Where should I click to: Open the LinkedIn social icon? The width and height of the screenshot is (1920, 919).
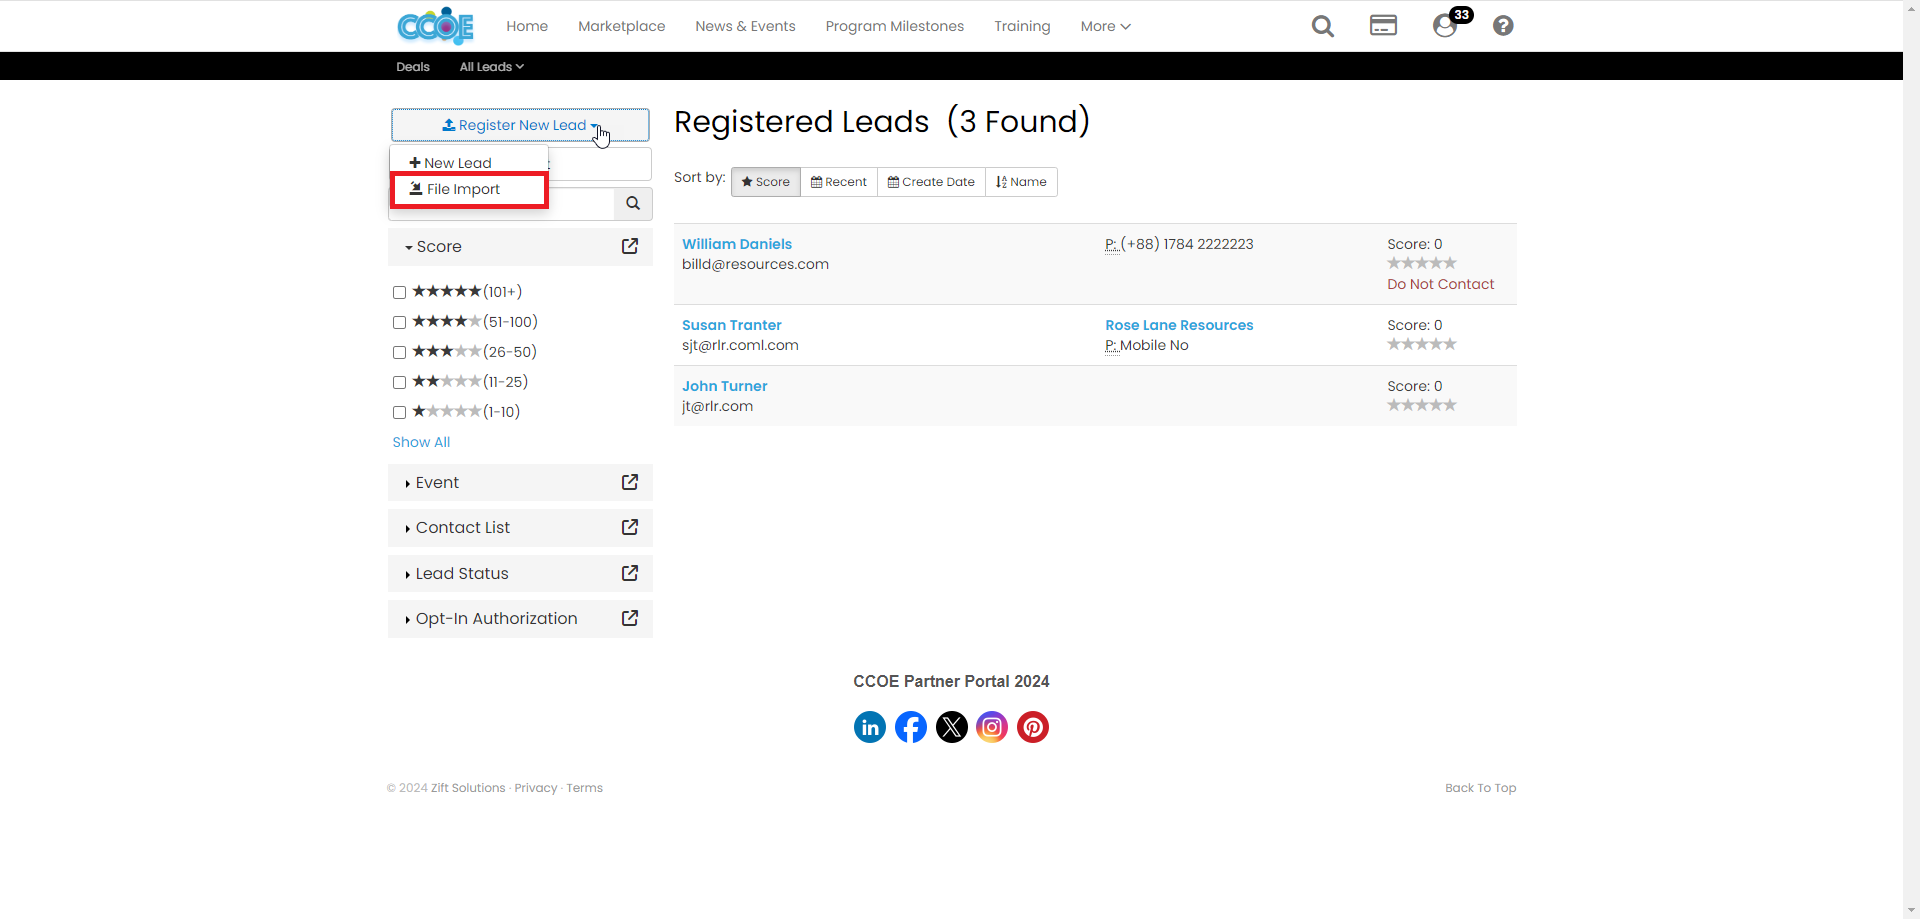point(870,727)
